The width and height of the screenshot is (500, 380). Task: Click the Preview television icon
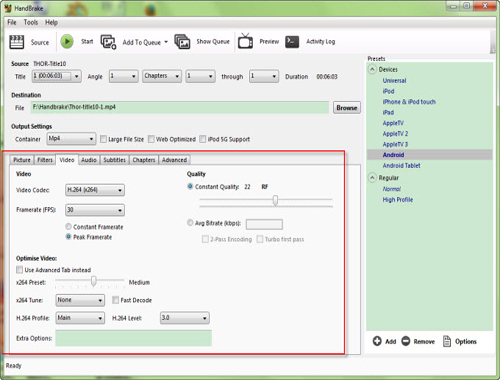245,42
